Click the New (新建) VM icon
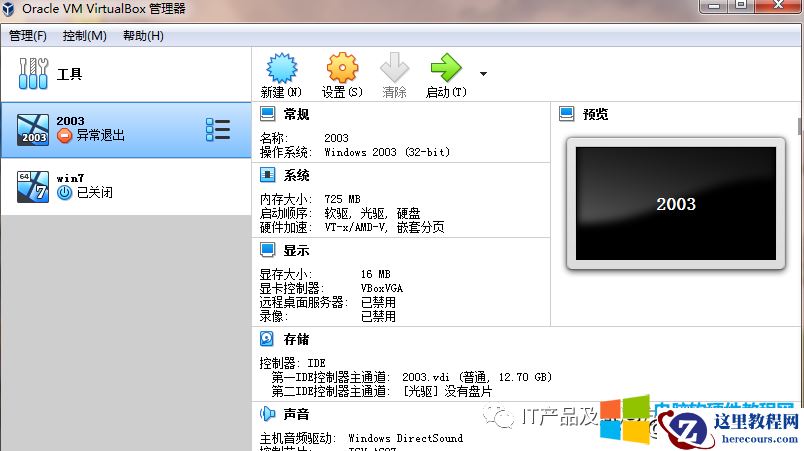 [x=282, y=68]
